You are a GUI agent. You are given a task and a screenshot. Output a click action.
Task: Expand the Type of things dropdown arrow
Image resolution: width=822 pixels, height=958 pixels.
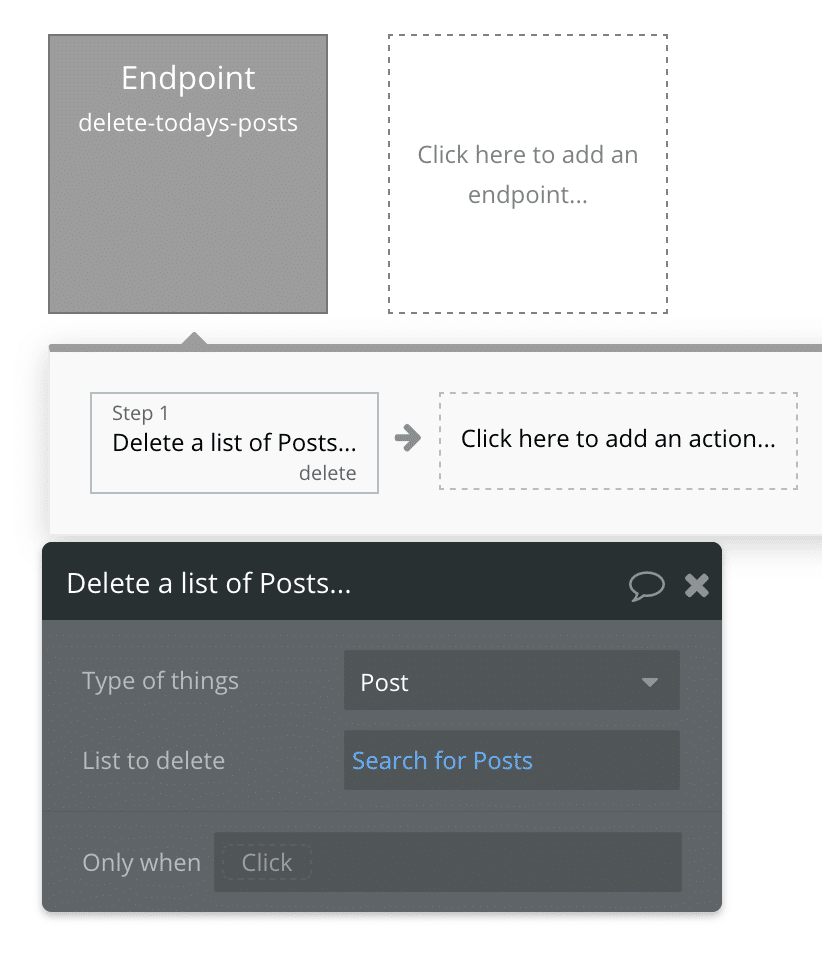(650, 682)
